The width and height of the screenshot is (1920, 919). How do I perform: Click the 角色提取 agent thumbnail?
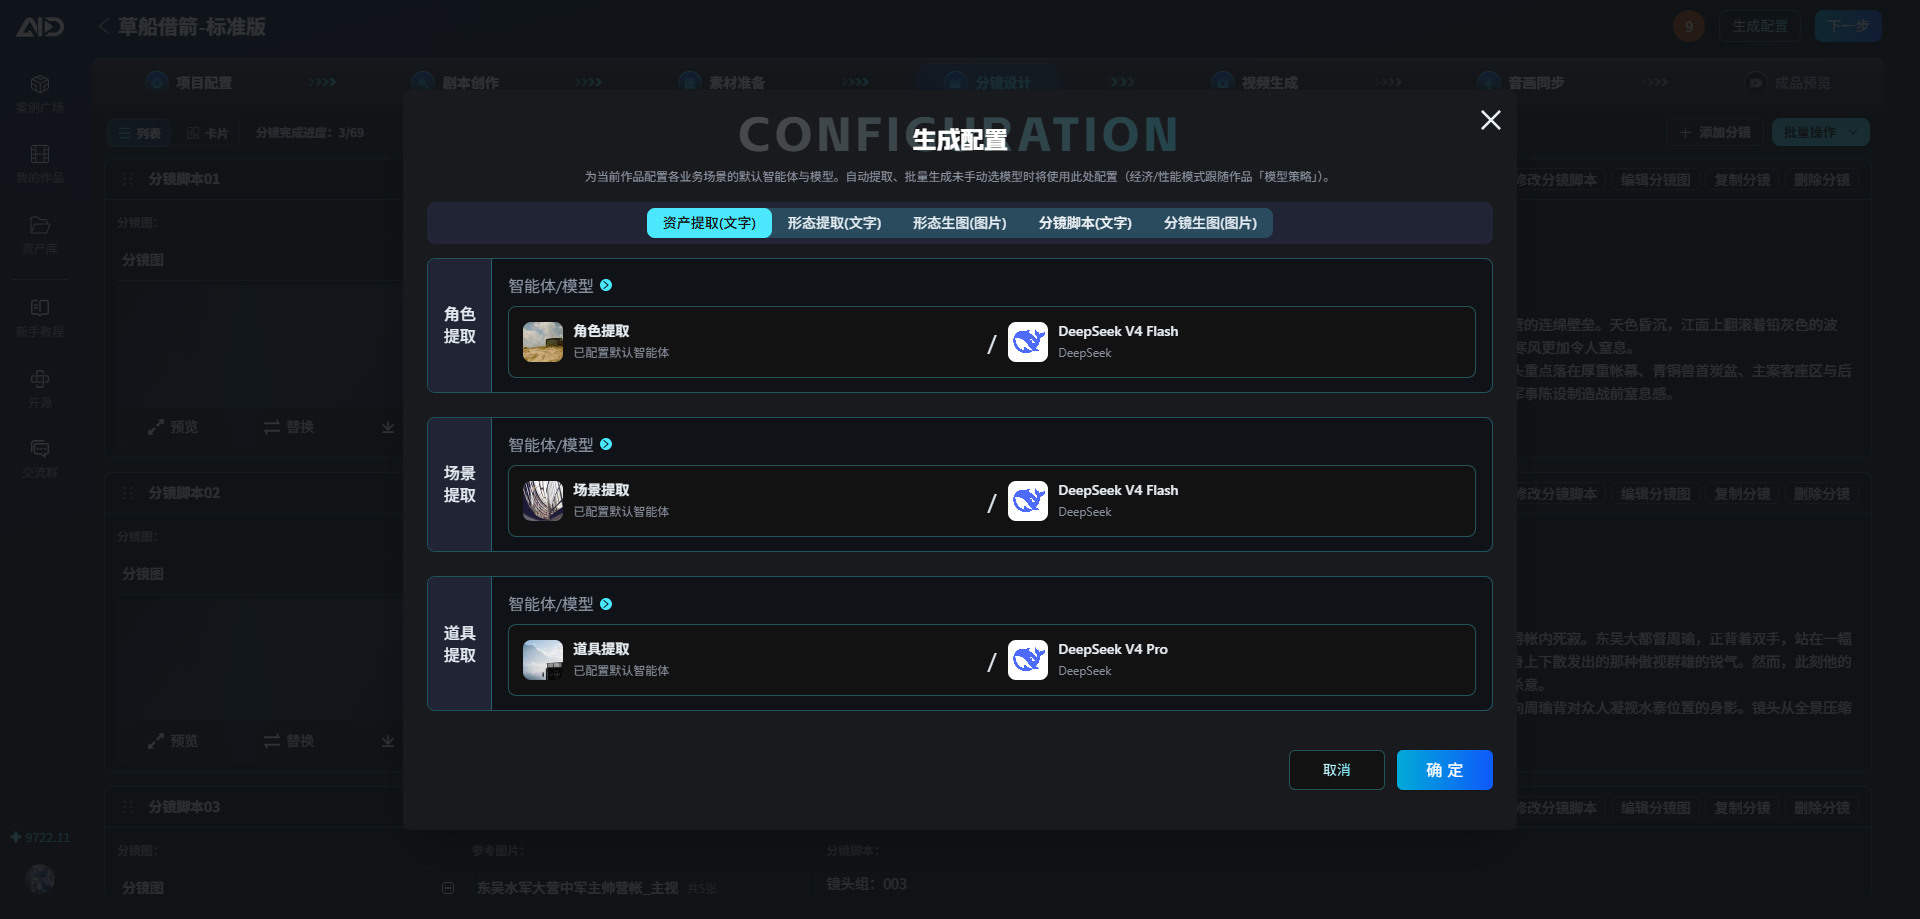point(543,342)
